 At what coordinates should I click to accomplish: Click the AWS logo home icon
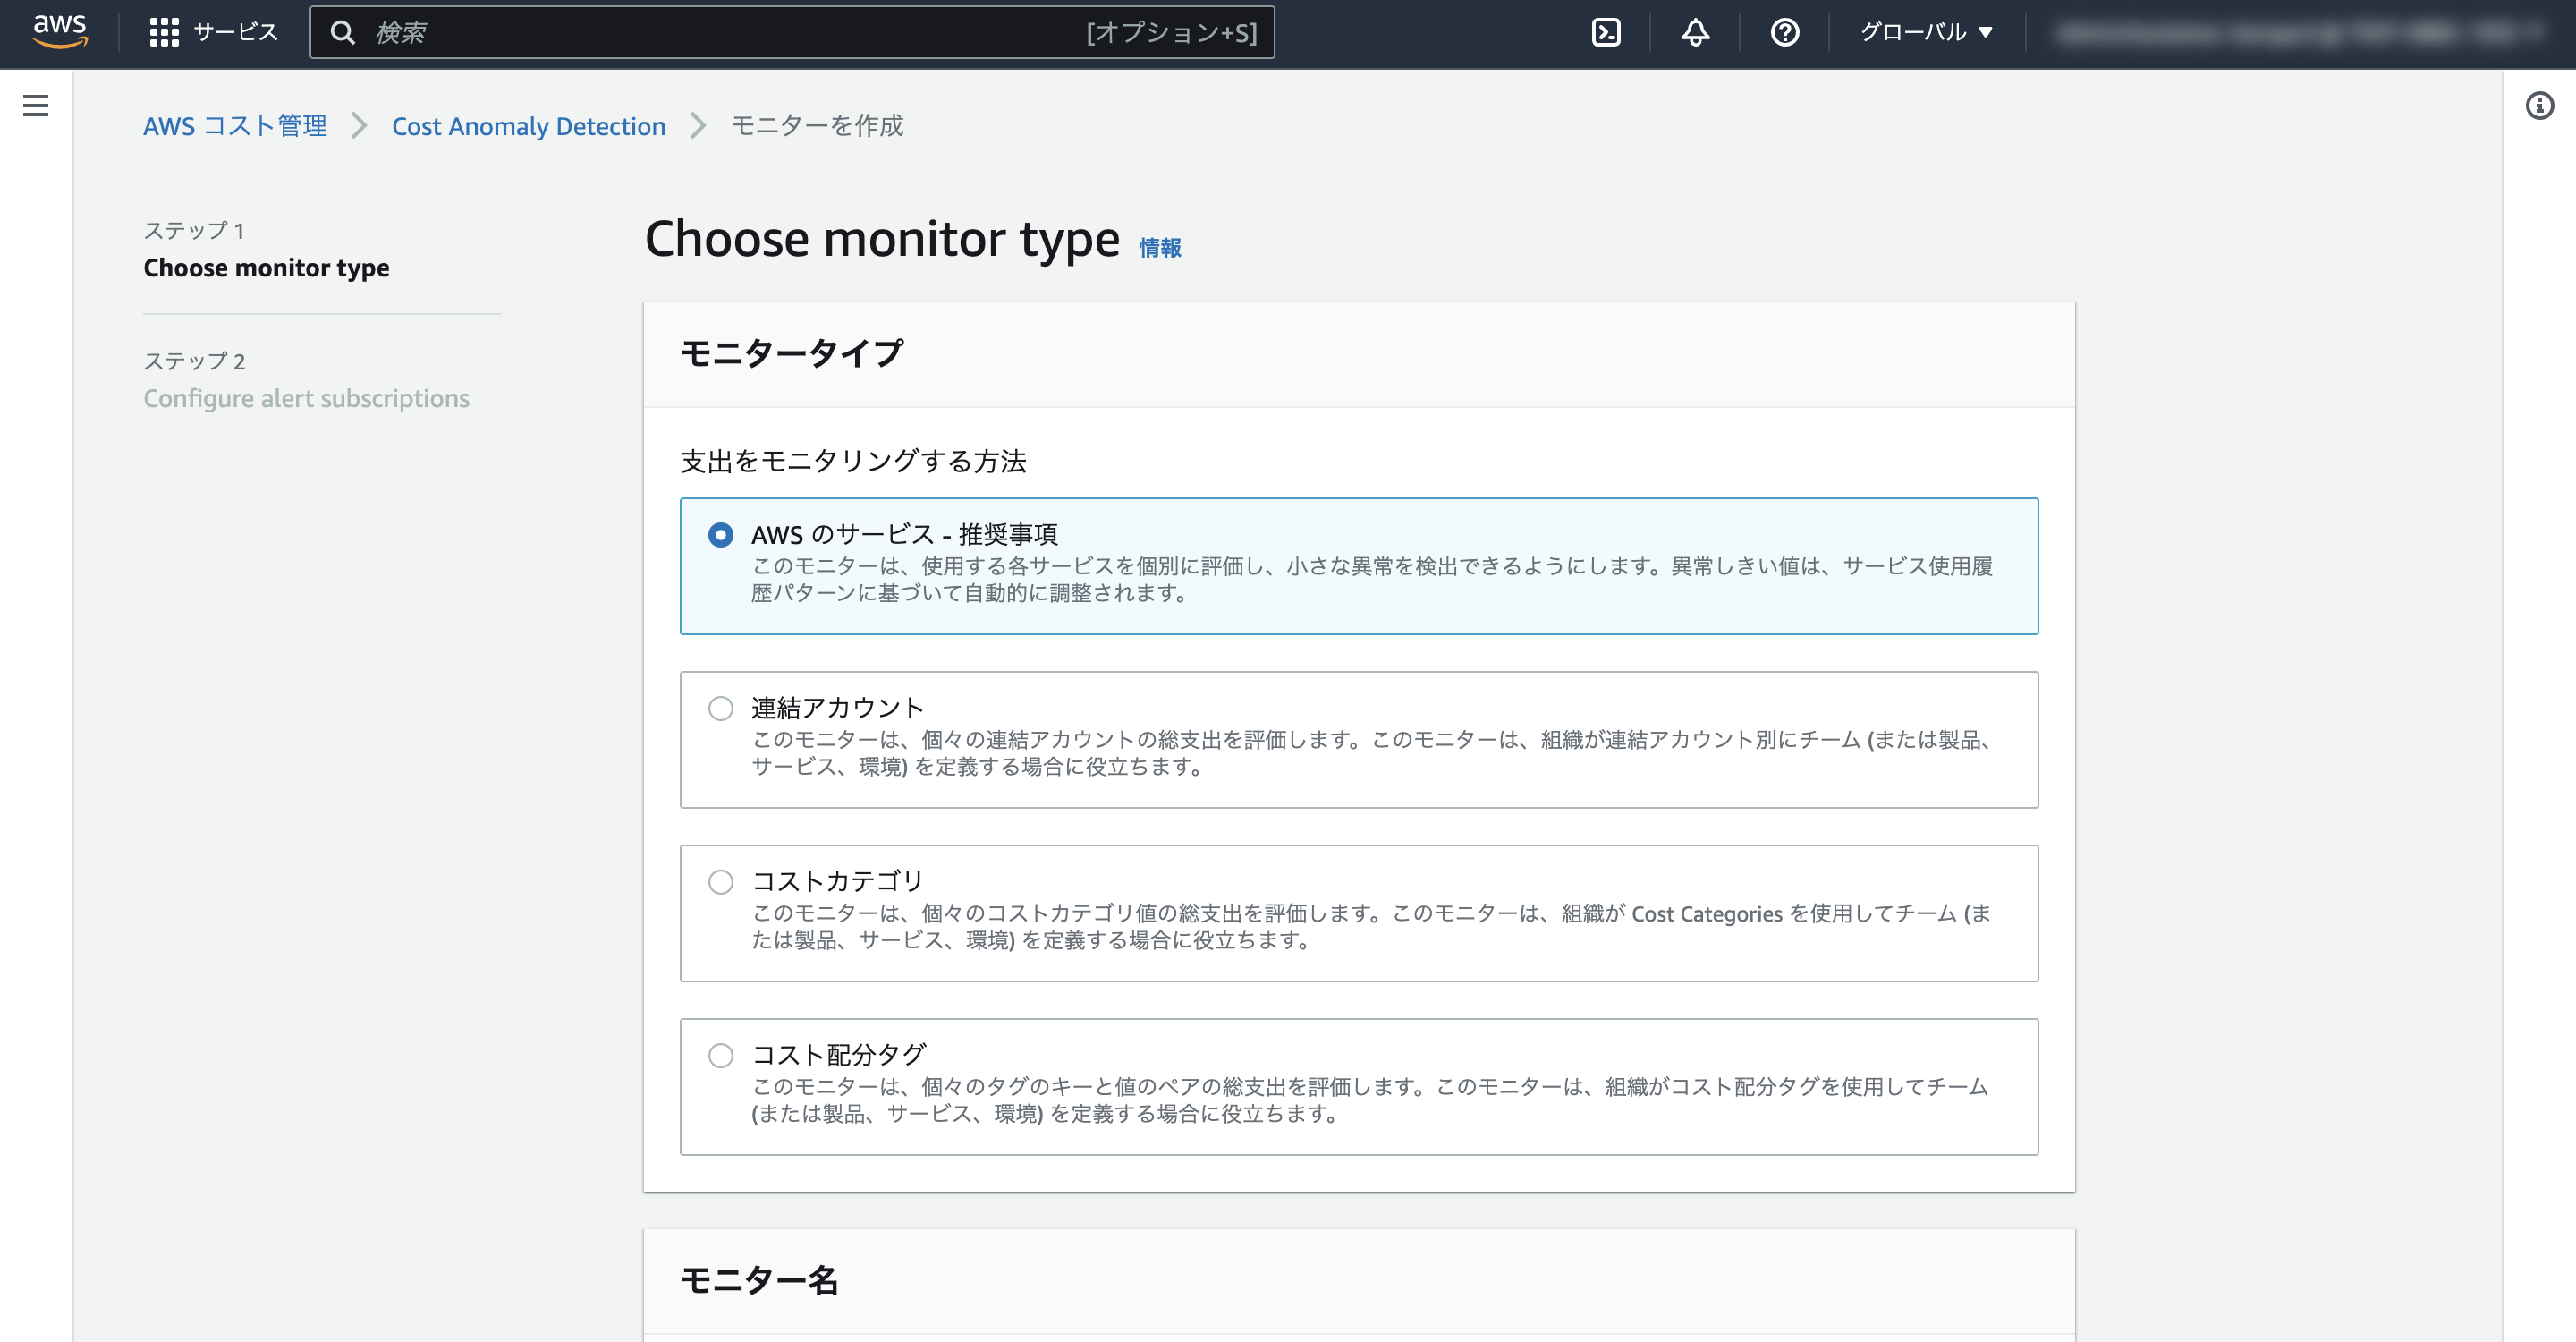coord(60,32)
